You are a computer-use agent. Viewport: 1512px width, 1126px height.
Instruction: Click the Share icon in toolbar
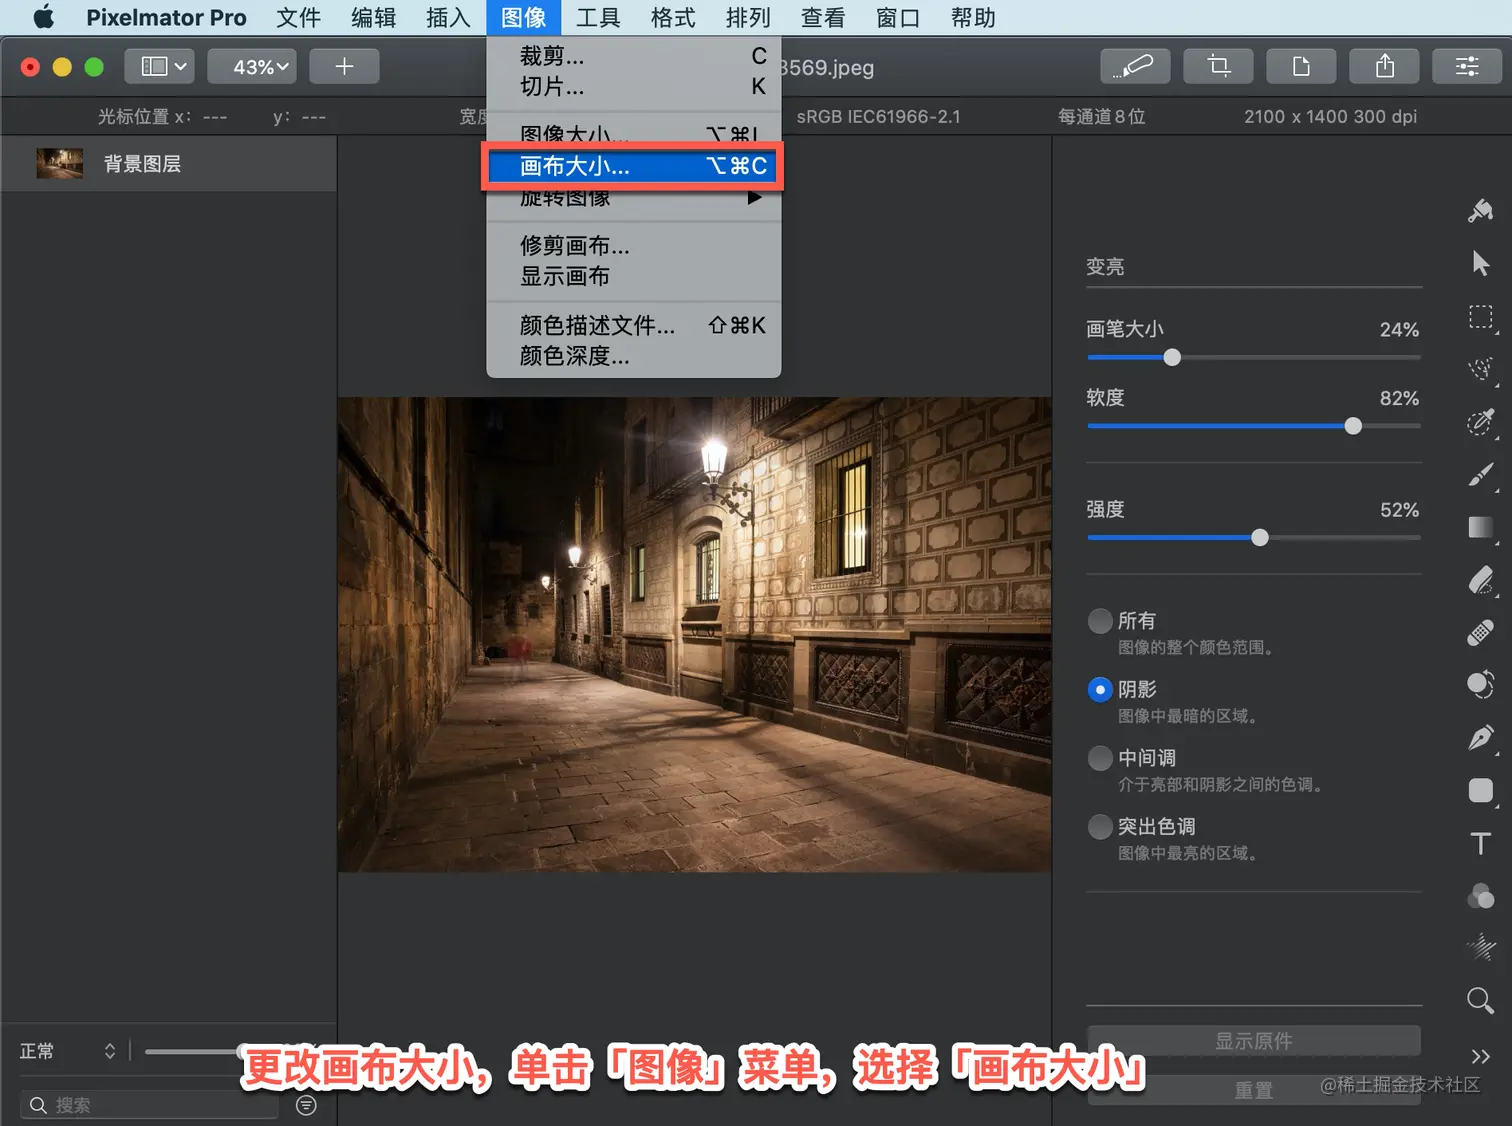(1384, 66)
